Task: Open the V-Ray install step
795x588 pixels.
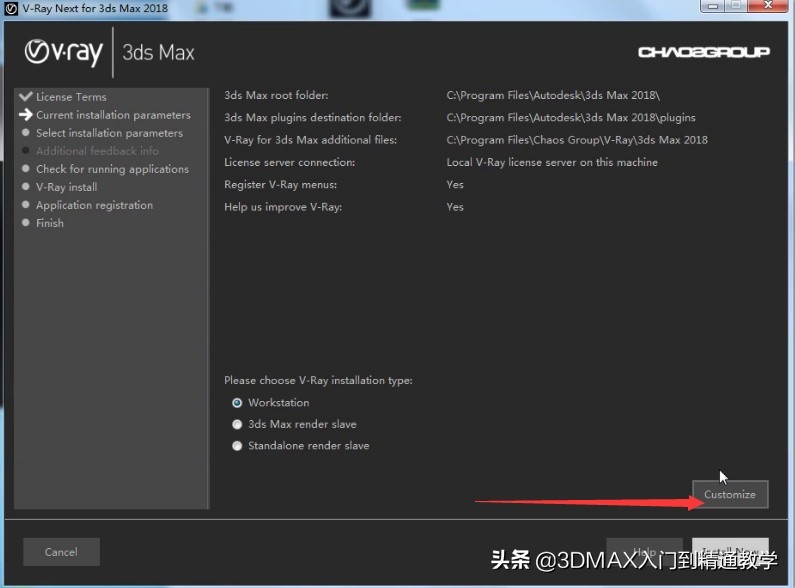Action: coord(66,187)
